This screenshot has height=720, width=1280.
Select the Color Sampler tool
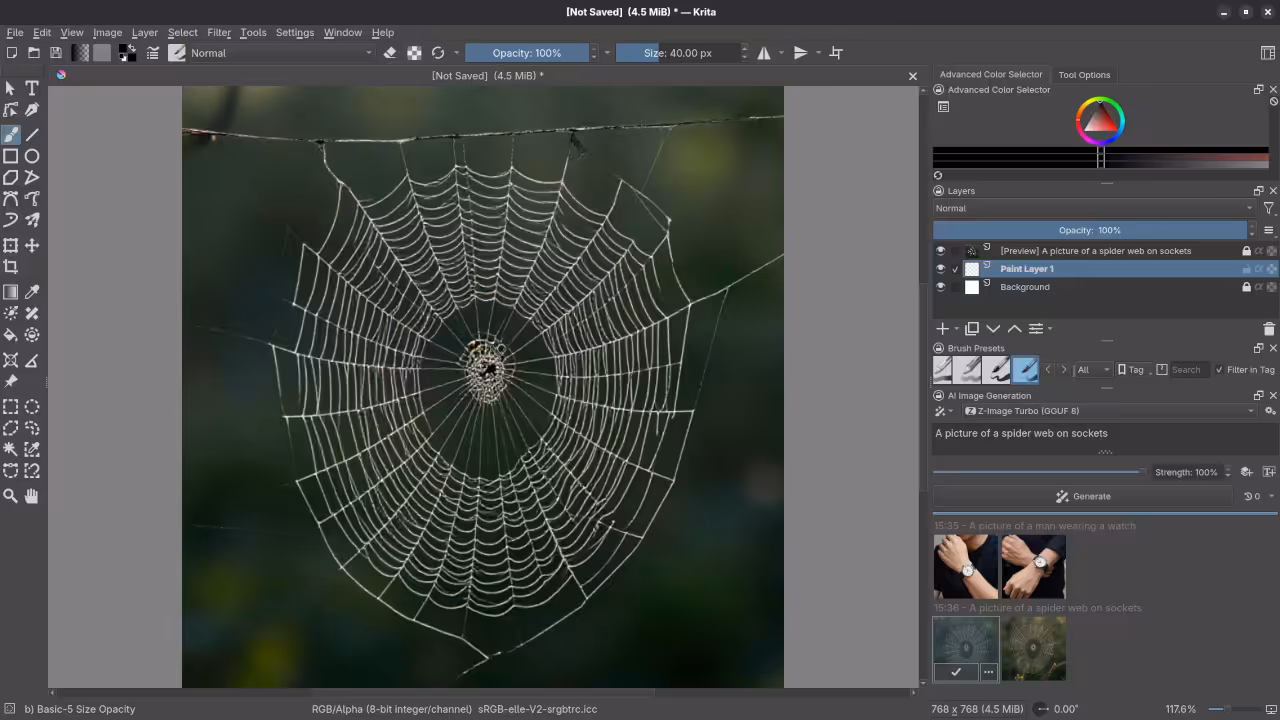31,292
